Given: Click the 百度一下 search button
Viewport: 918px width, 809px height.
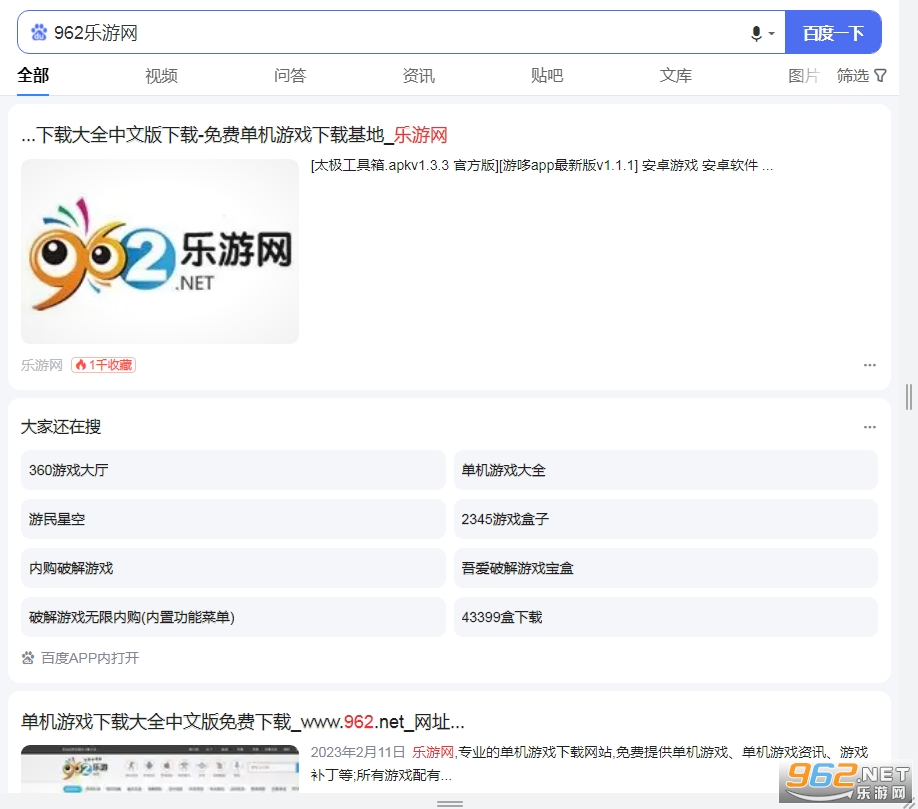Looking at the screenshot, I should (833, 32).
